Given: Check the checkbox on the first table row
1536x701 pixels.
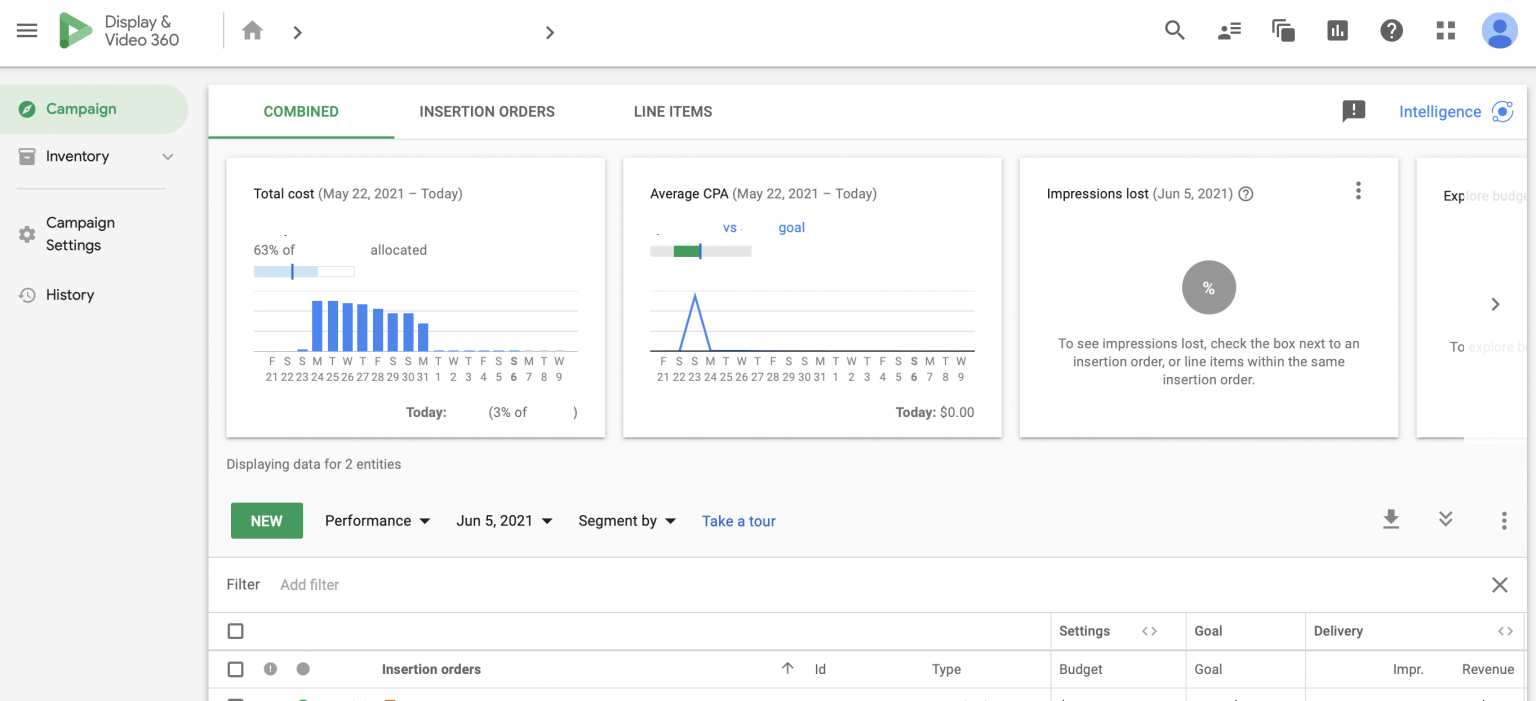Looking at the screenshot, I should tap(236, 698).
